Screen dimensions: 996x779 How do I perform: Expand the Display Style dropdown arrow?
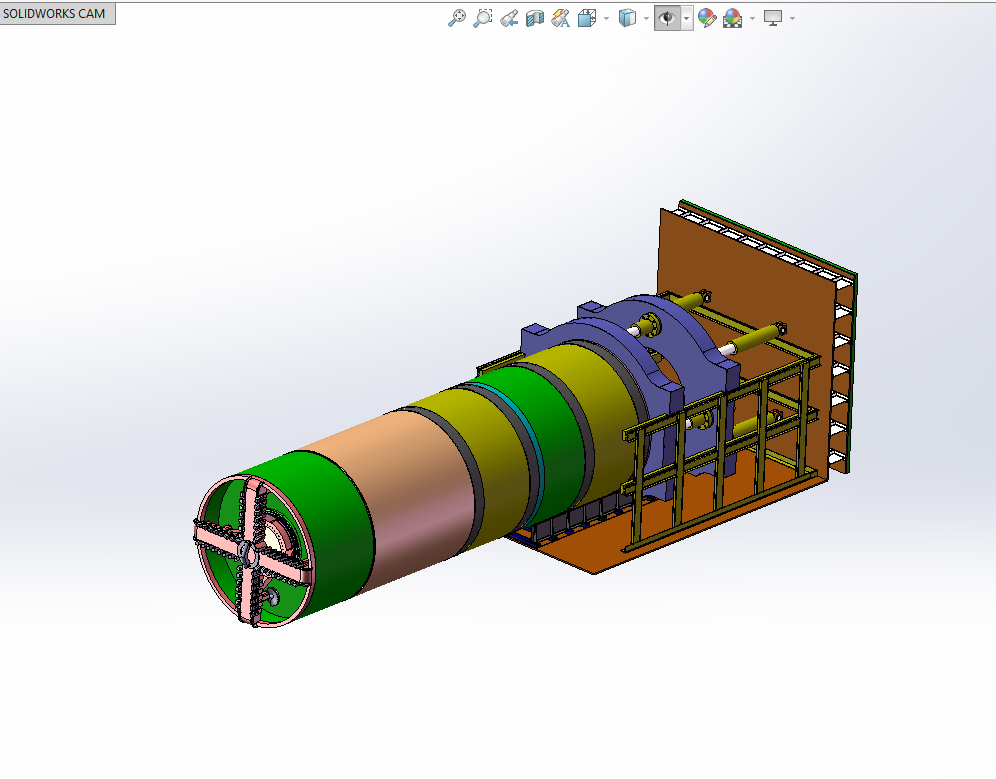point(646,18)
